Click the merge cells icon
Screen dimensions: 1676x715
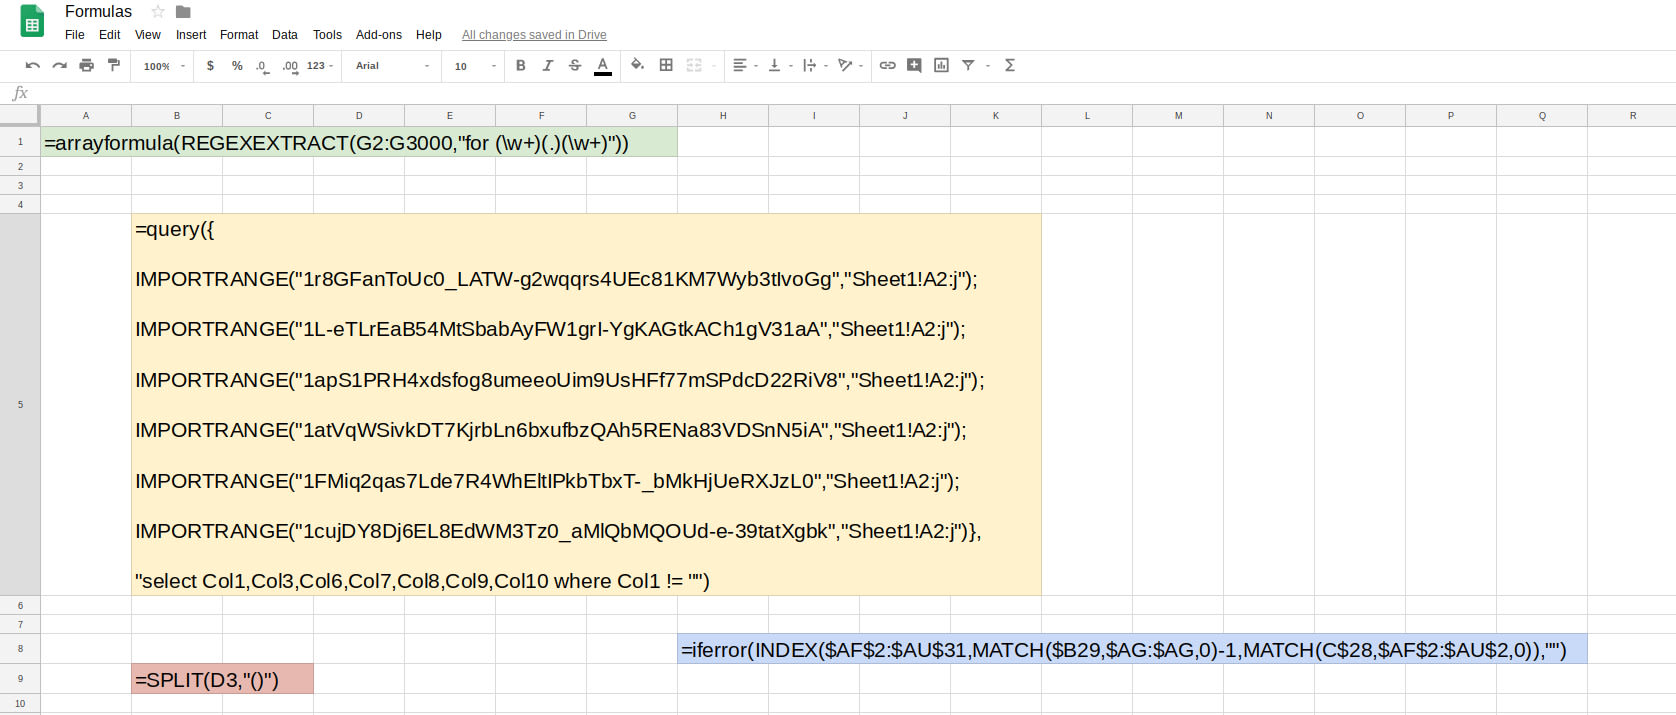(694, 65)
